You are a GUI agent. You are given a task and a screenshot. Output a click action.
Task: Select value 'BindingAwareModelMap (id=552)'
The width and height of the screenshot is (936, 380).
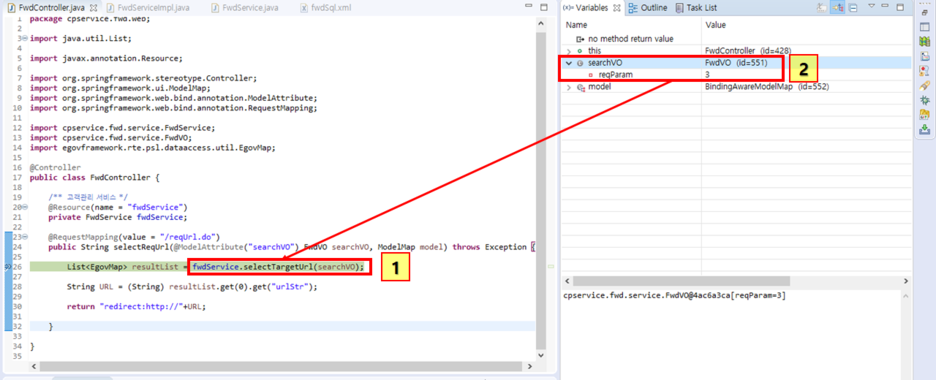[x=766, y=87]
